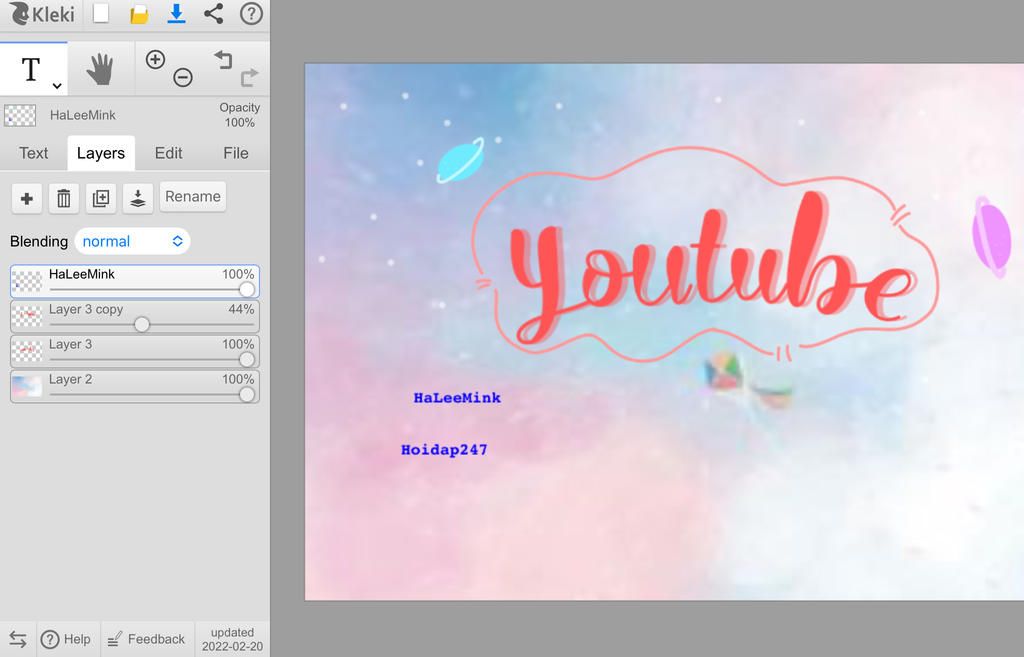Add a new layer
1024x657 pixels.
pos(27,198)
